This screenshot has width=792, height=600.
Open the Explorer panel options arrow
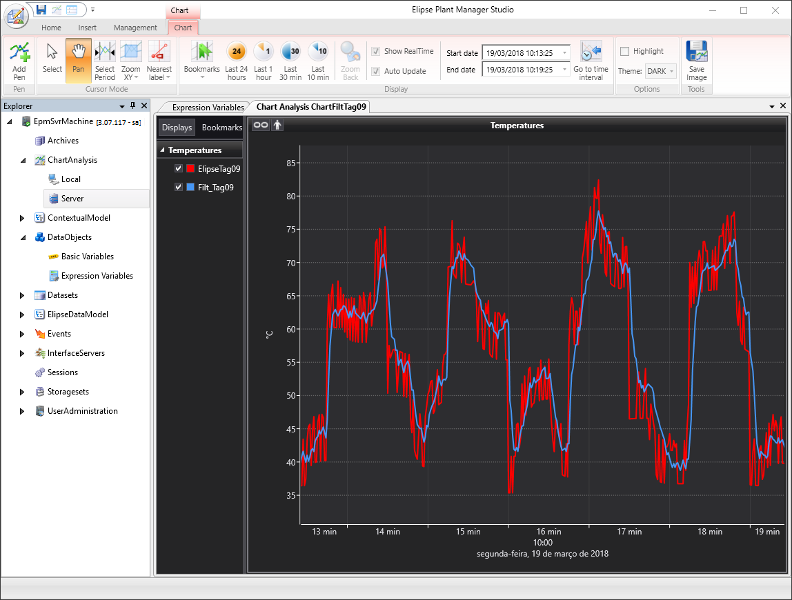pyautogui.click(x=122, y=106)
